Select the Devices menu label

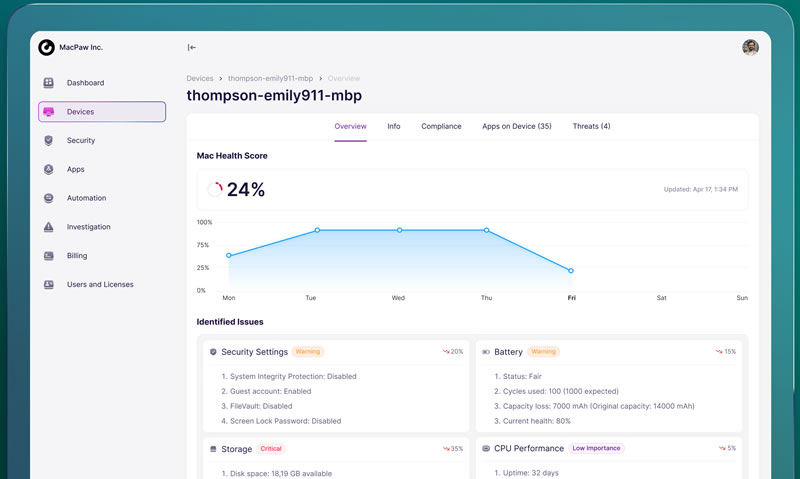pyautogui.click(x=80, y=112)
